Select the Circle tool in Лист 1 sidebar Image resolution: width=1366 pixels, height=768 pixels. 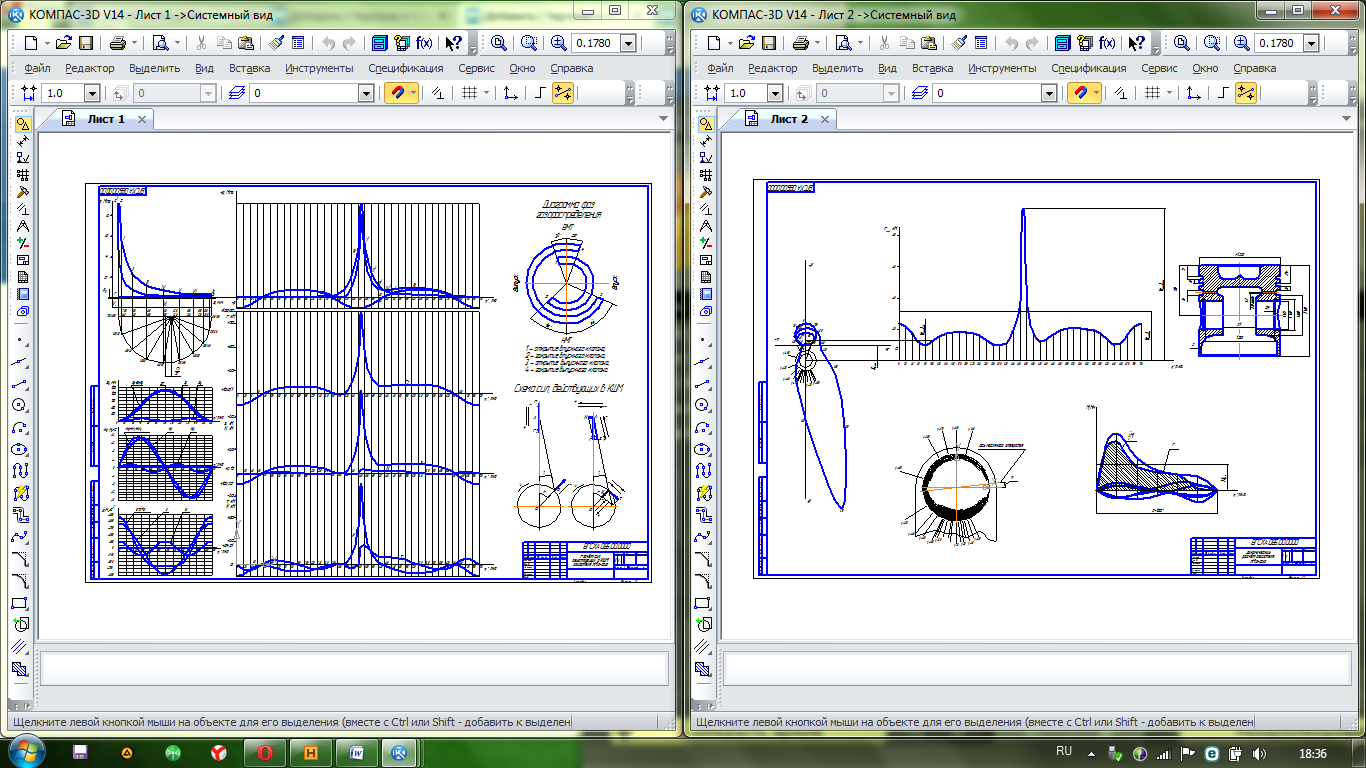coord(22,405)
